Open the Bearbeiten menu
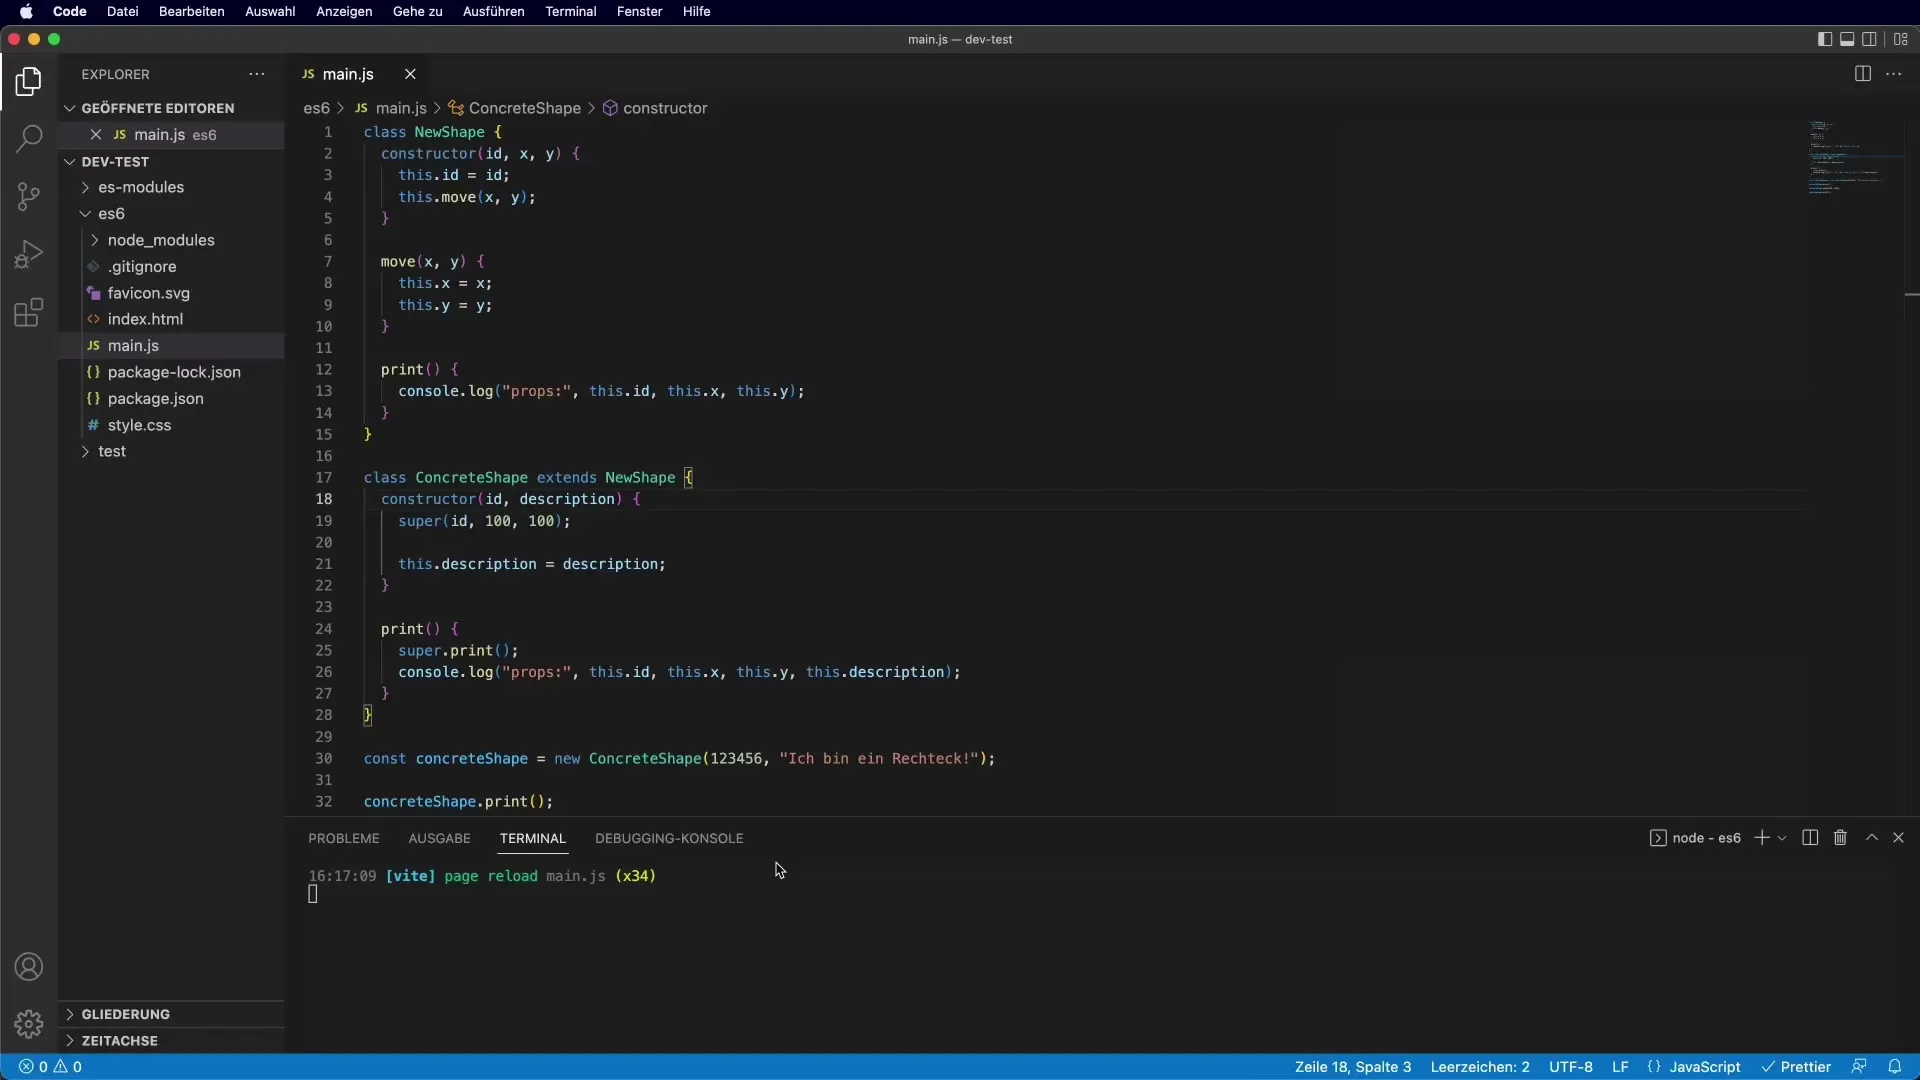Viewport: 1920px width, 1080px height. [191, 11]
